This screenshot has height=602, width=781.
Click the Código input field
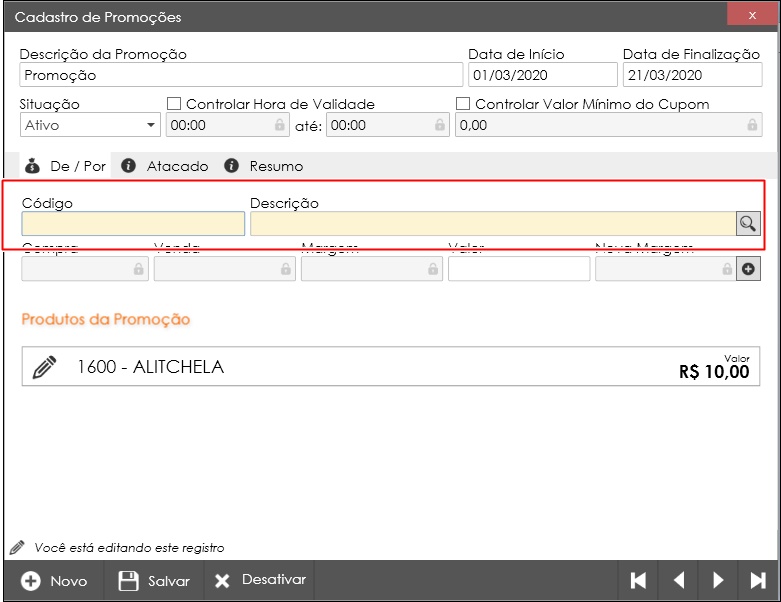[x=133, y=224]
